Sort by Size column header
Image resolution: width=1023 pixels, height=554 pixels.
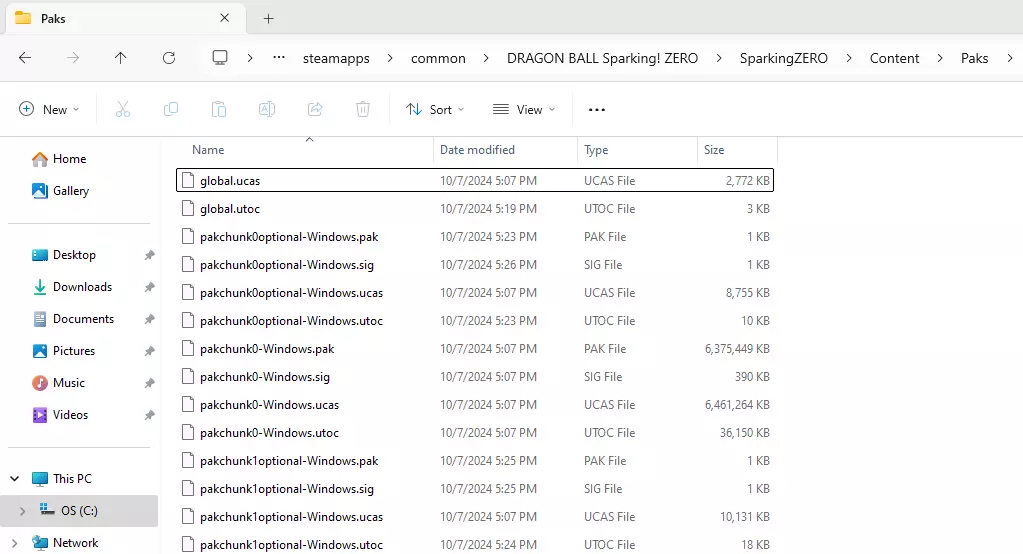click(x=714, y=149)
